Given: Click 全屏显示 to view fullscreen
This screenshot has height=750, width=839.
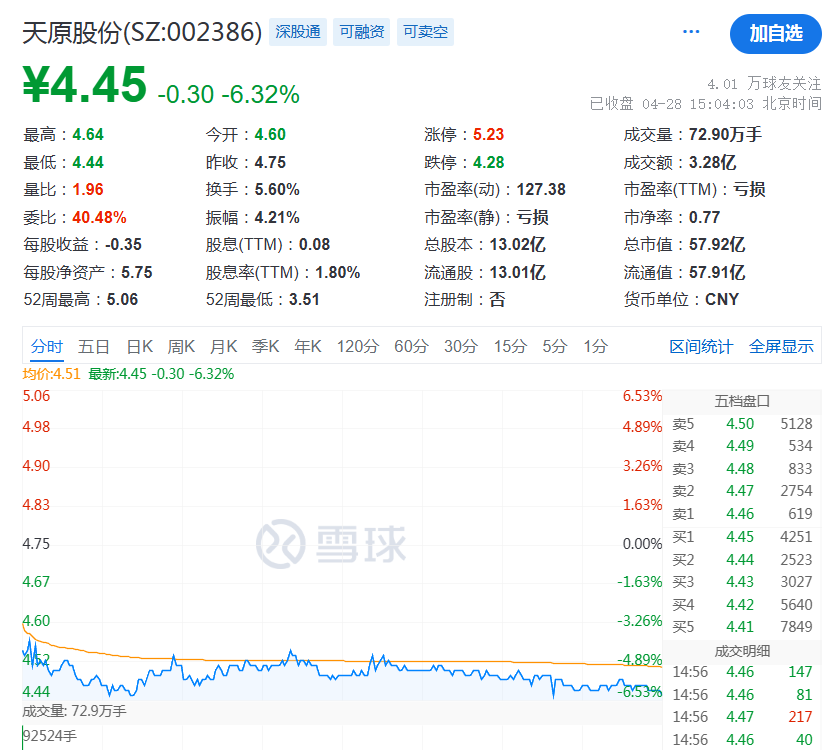Looking at the screenshot, I should tap(781, 347).
